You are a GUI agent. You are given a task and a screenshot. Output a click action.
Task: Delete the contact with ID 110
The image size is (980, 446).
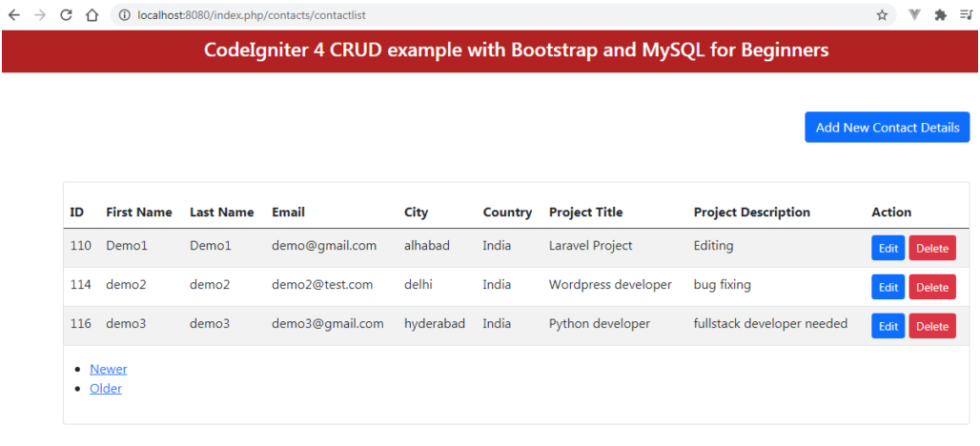click(932, 248)
